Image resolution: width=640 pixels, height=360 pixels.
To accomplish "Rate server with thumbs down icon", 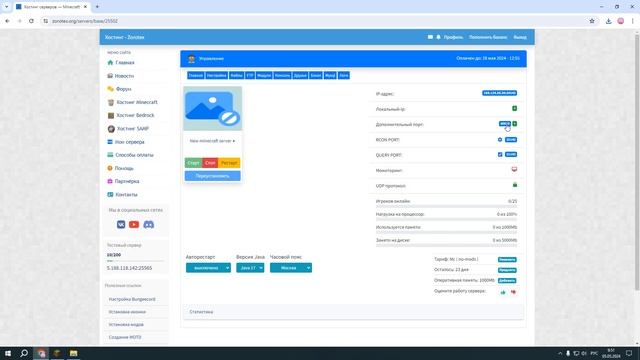I will 513,292.
